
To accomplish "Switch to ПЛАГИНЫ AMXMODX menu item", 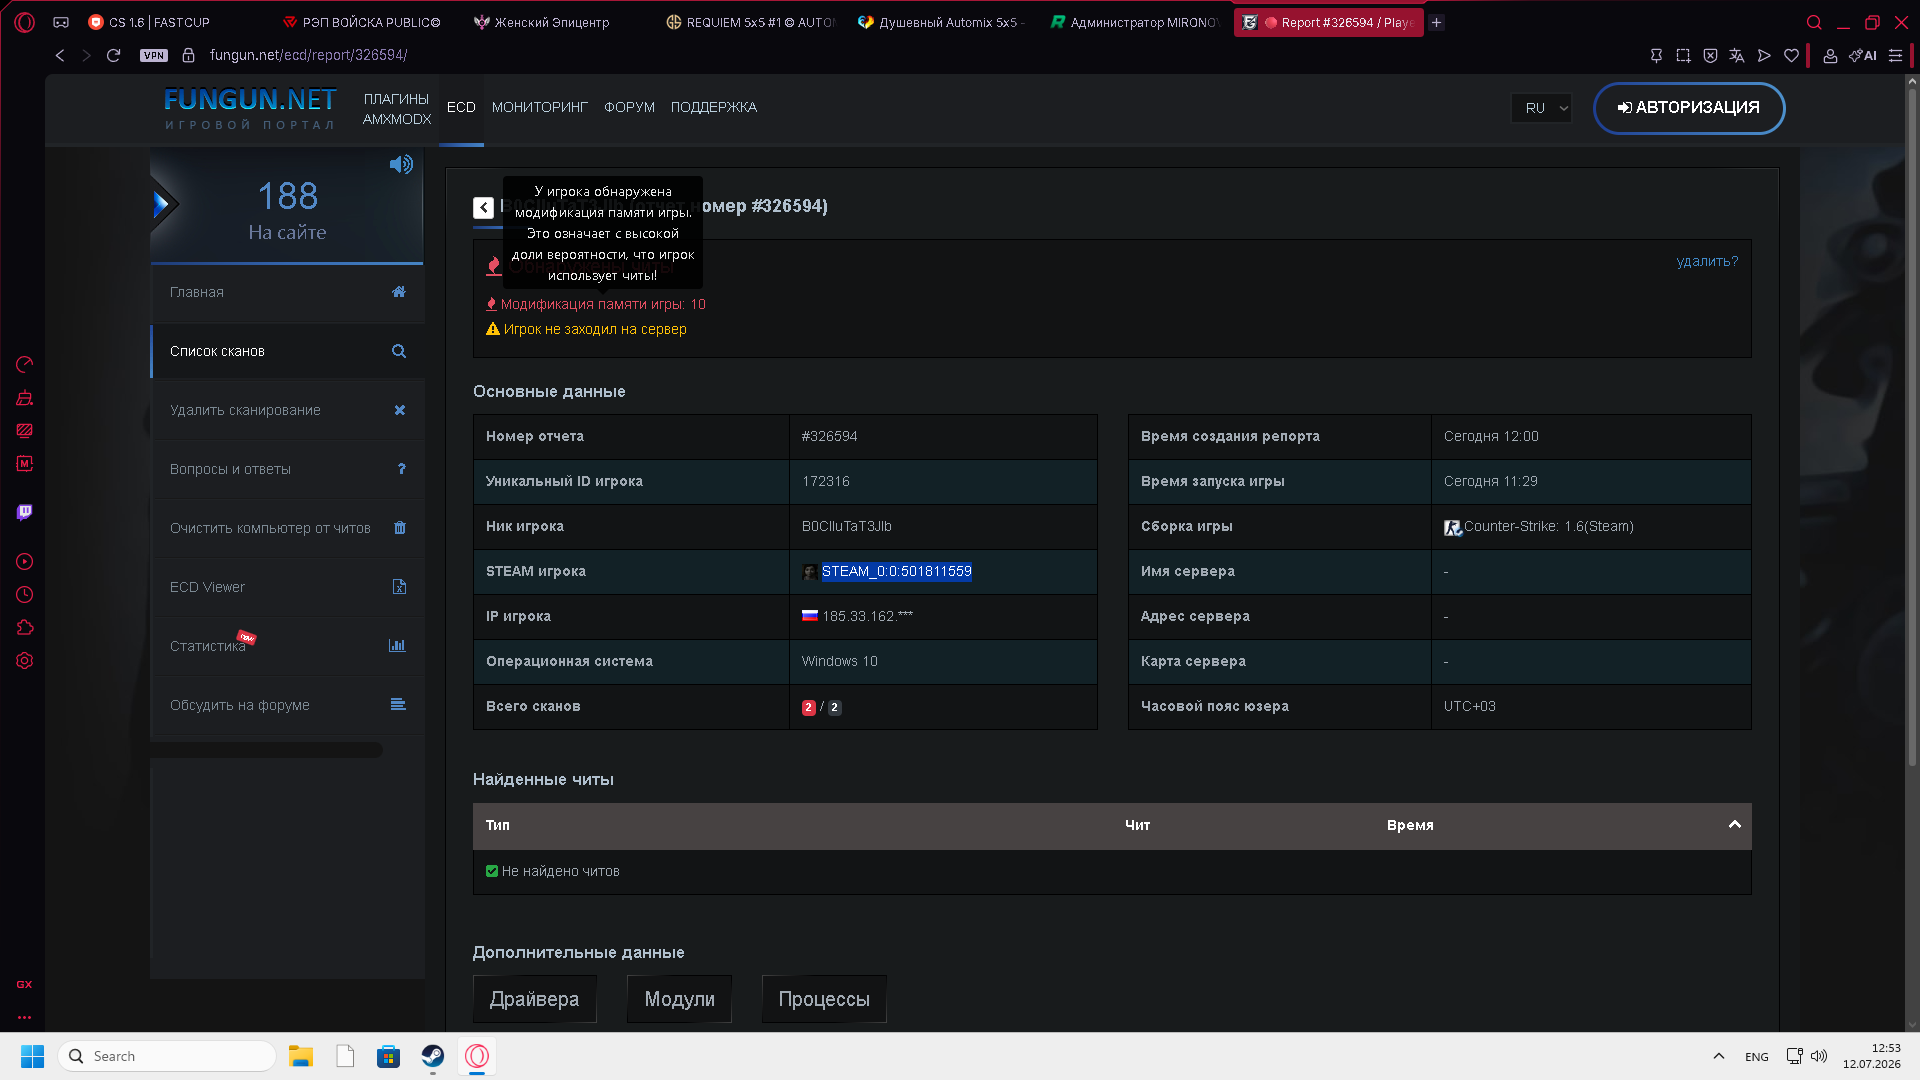I will (396, 109).
